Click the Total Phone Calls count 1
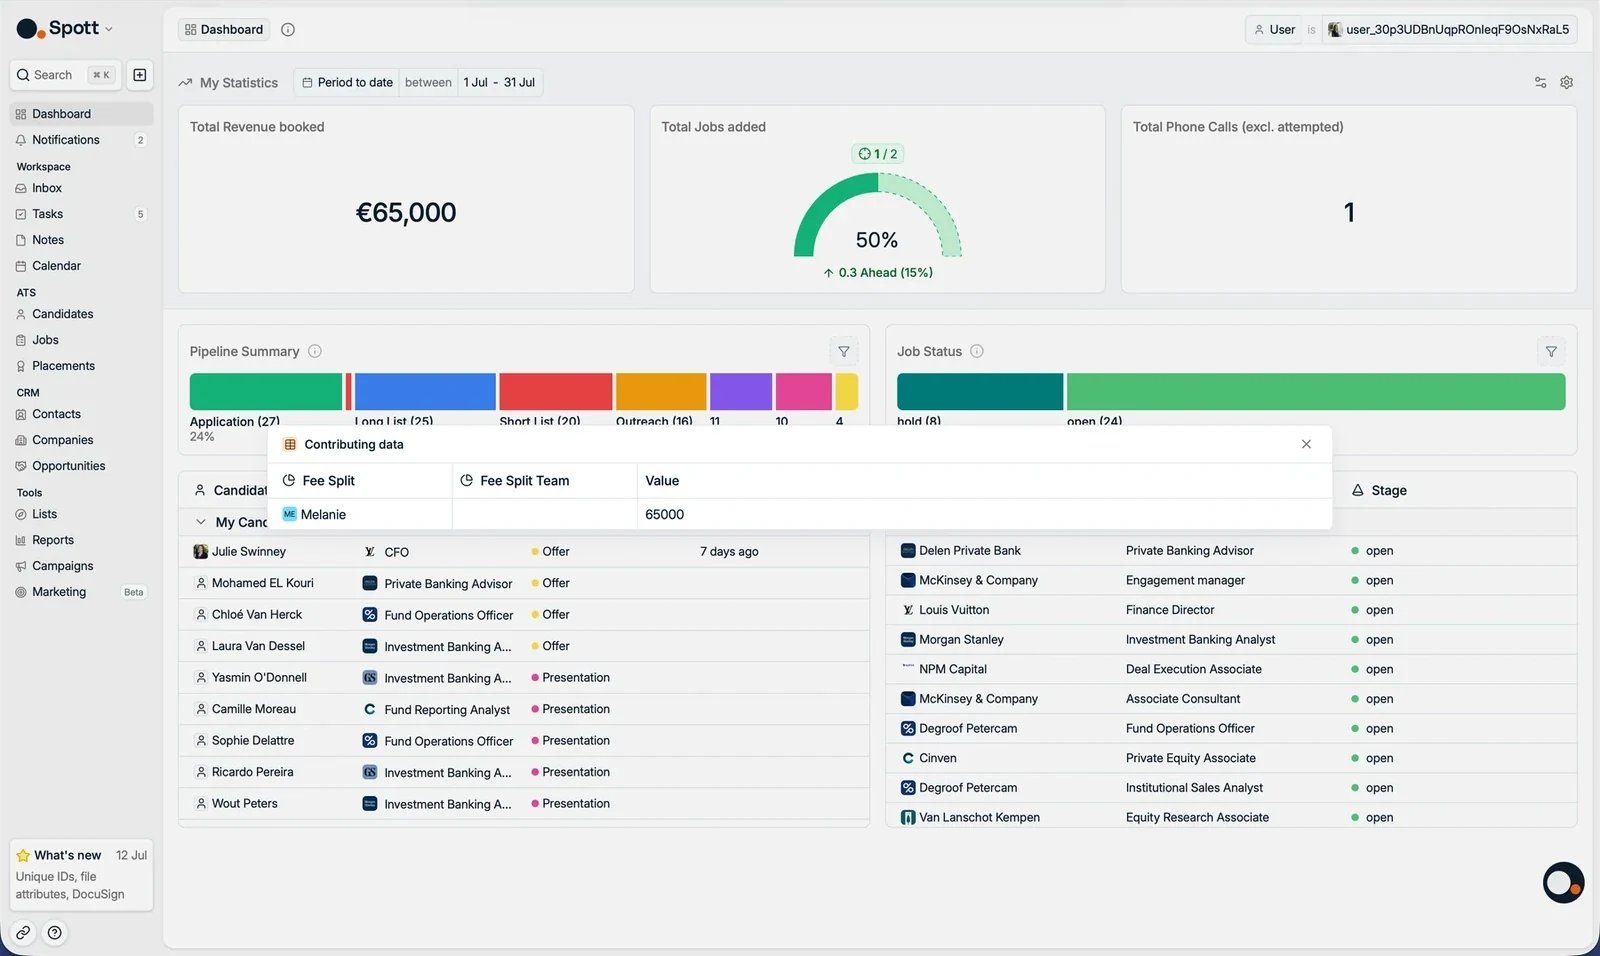This screenshot has width=1600, height=956. coord(1349,213)
